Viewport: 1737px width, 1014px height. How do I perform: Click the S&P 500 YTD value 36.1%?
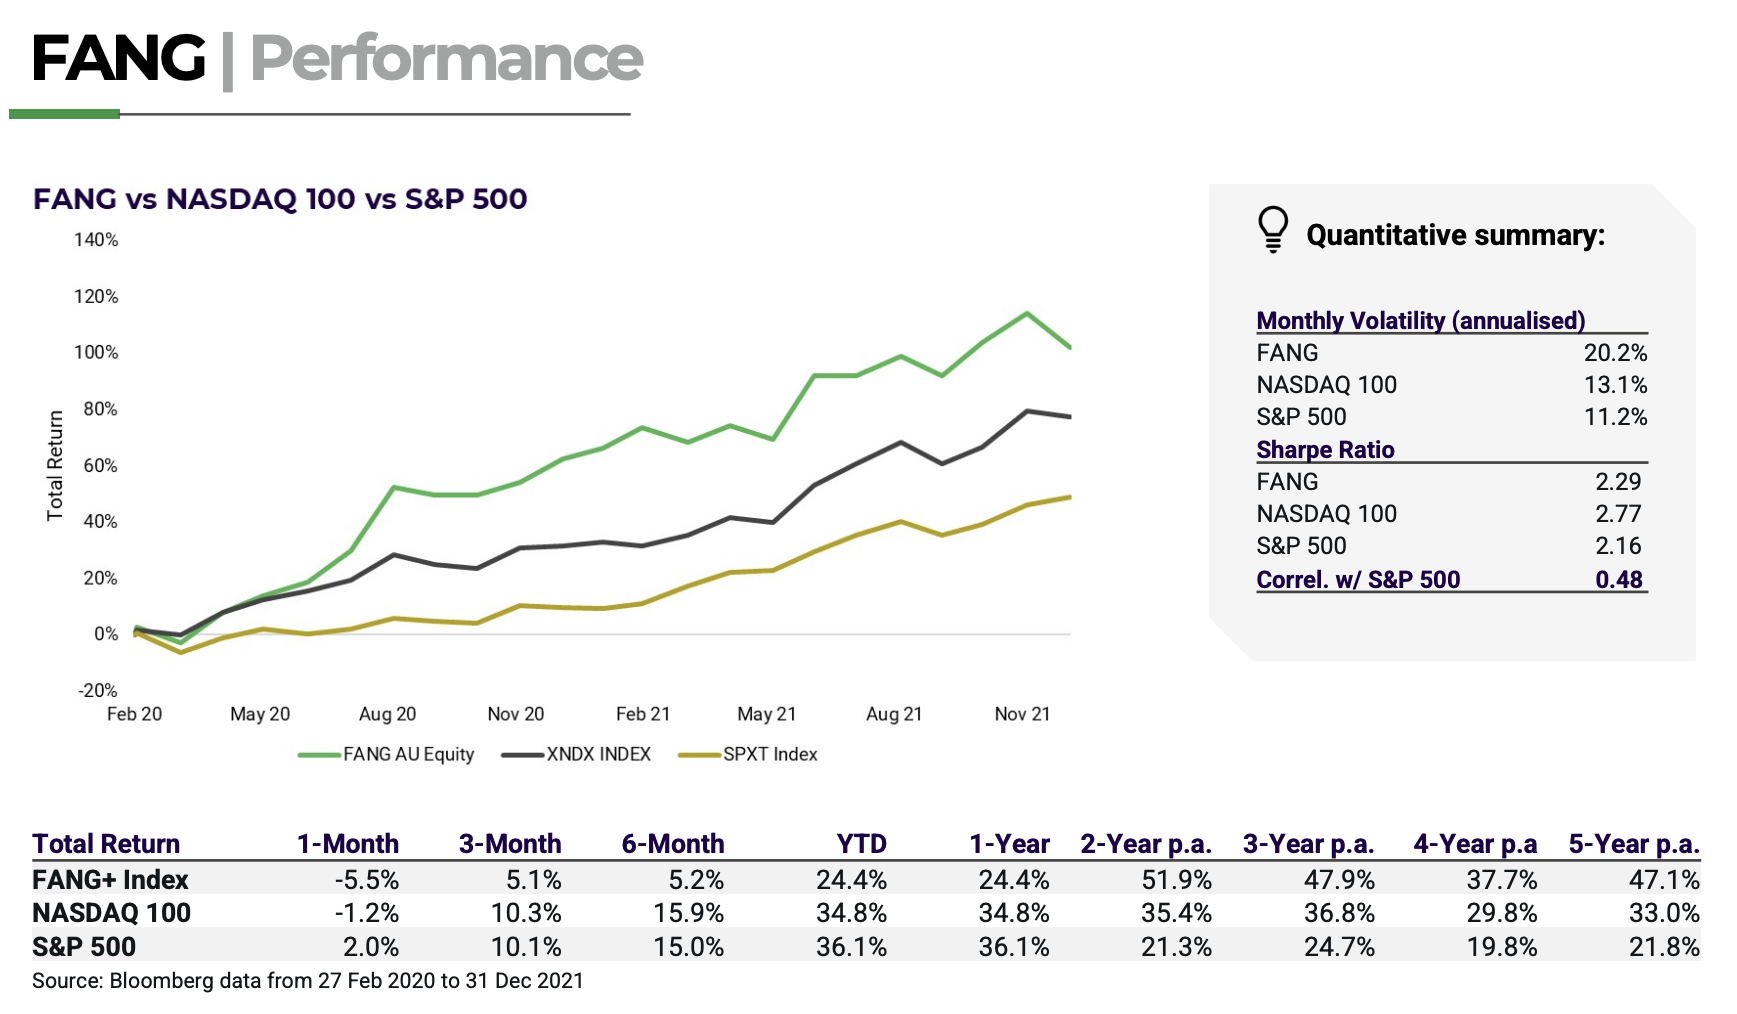(851, 947)
